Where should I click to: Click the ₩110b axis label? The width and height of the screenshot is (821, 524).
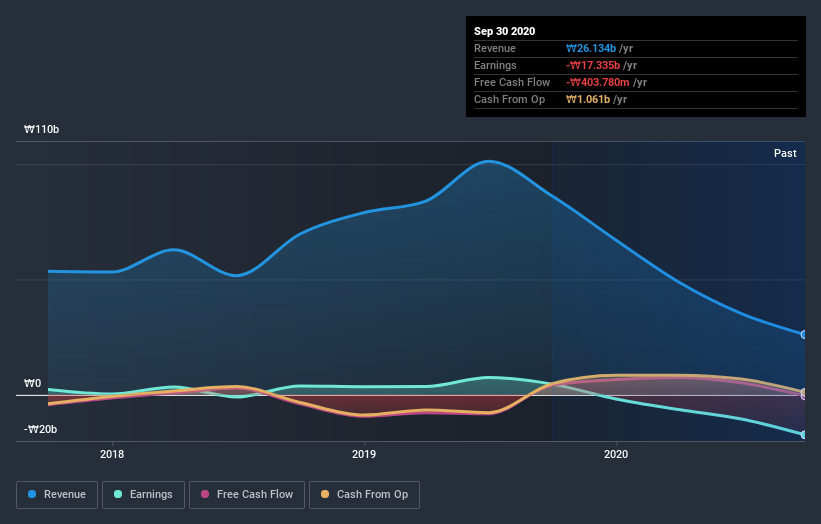click(x=41, y=129)
